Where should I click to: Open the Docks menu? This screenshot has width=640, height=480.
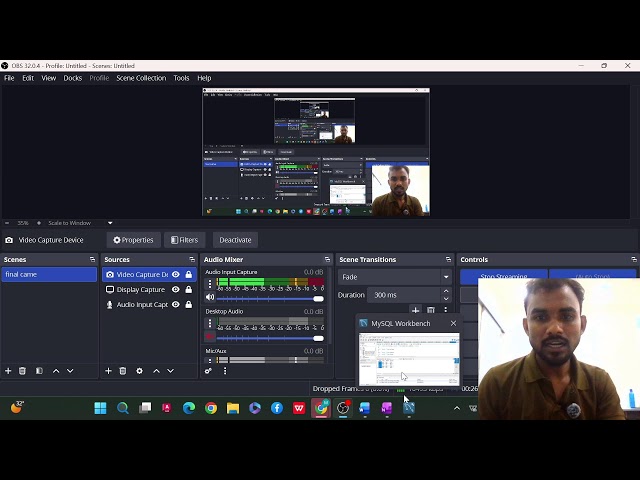coord(73,78)
